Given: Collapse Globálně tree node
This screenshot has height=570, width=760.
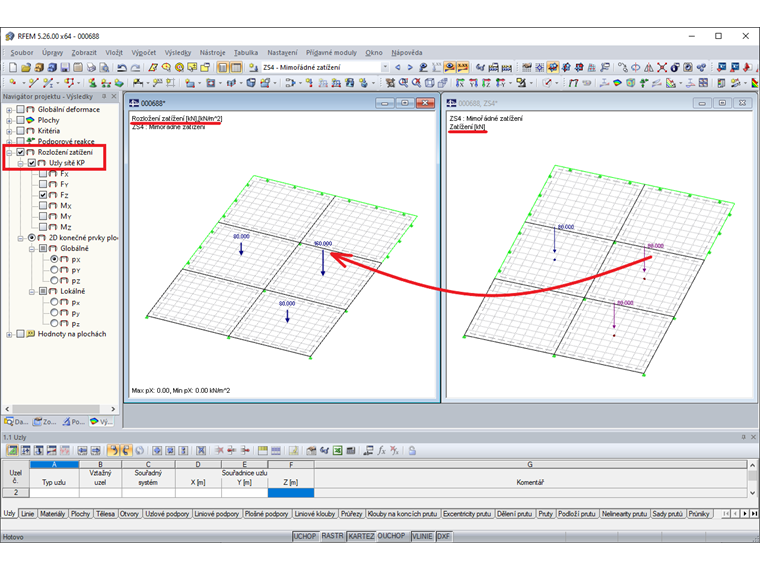Looking at the screenshot, I should pos(32,249).
